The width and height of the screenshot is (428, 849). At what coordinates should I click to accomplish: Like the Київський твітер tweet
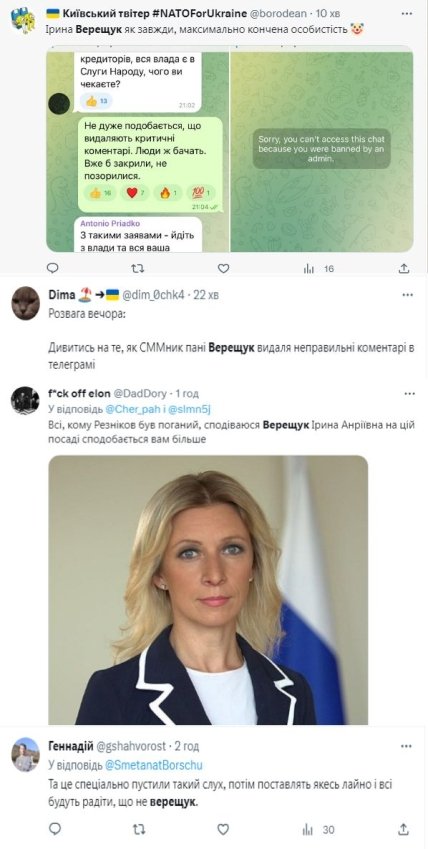point(223,267)
